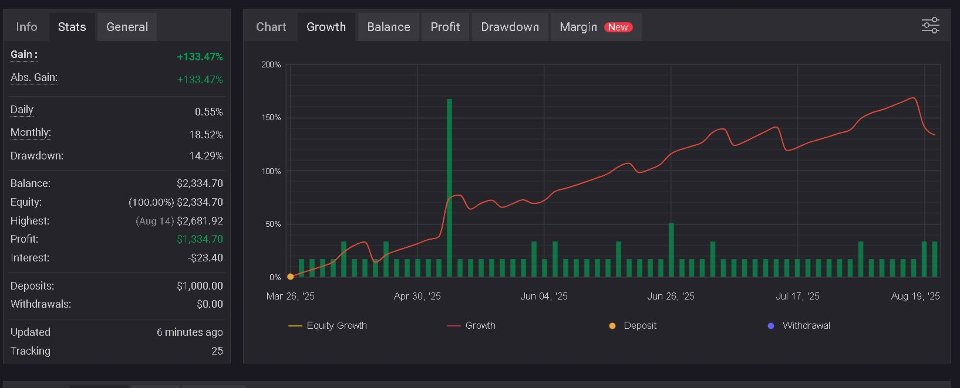The width and height of the screenshot is (960, 388).
Task: Click the Interest value -$23.40
Action: coord(205,258)
